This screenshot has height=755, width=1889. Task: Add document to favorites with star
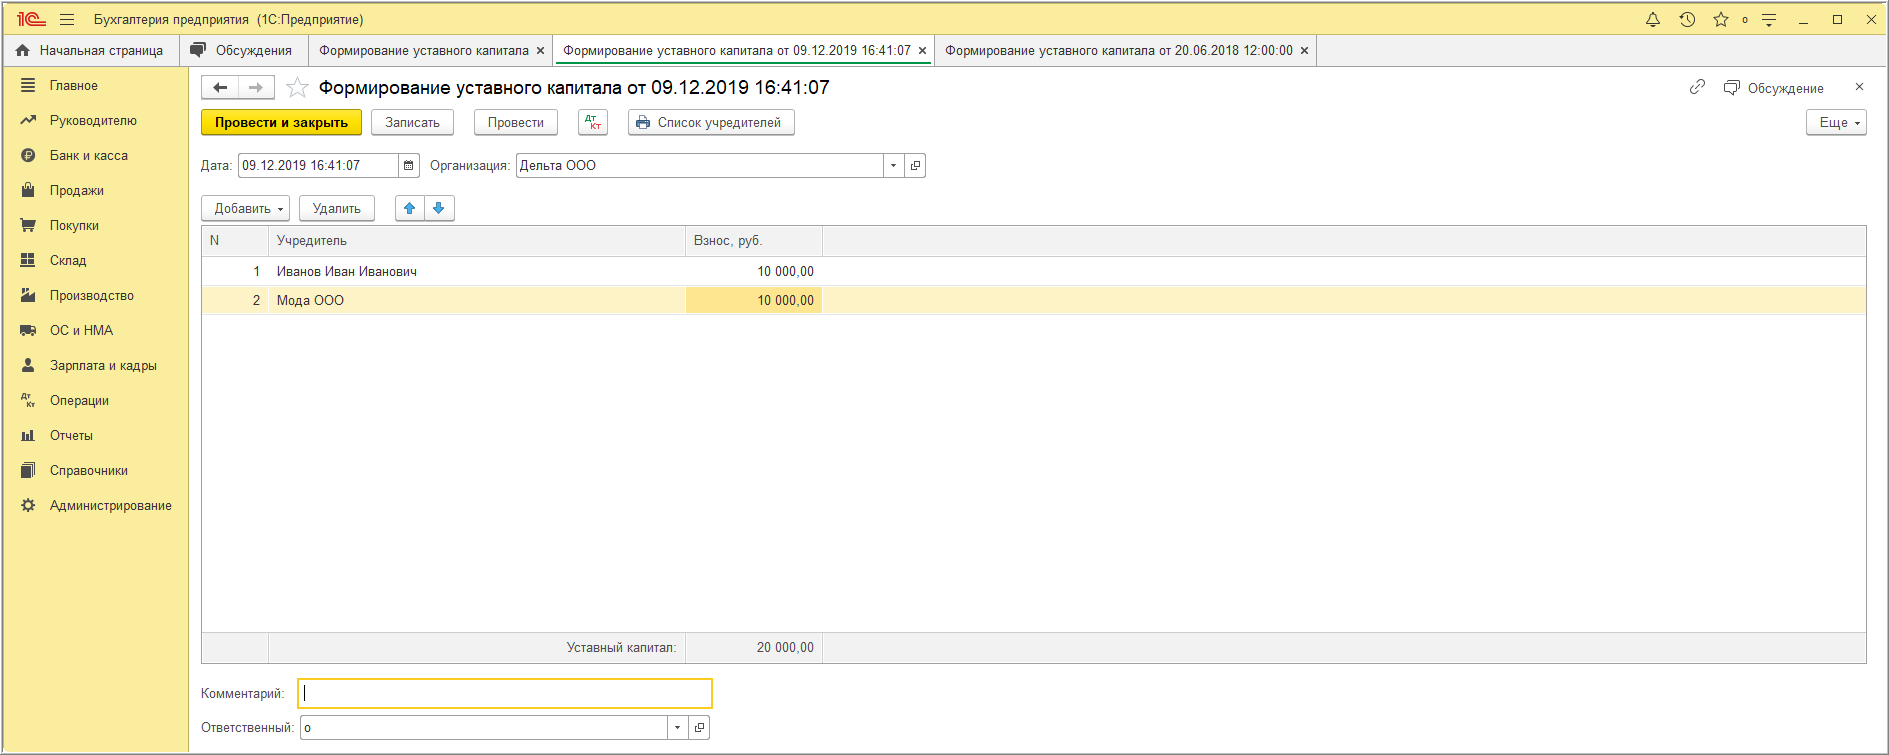coord(297,88)
